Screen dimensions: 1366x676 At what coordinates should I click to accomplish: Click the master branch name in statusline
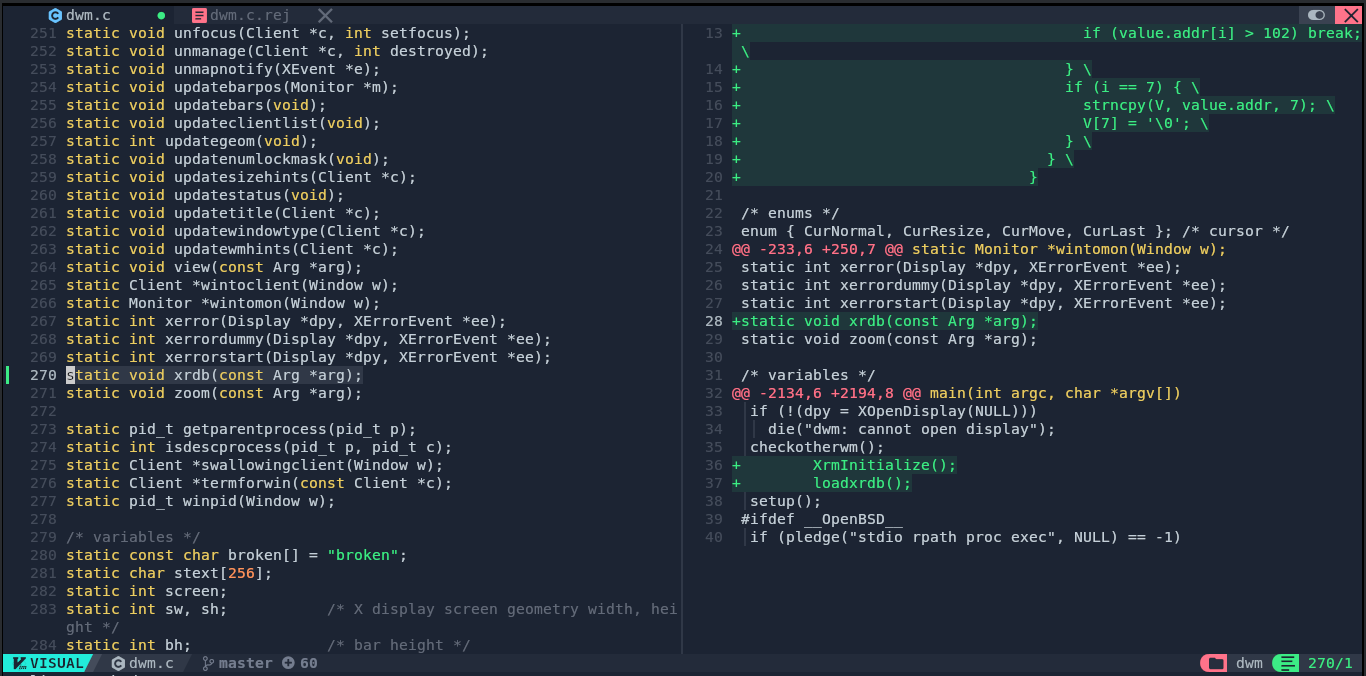point(246,663)
